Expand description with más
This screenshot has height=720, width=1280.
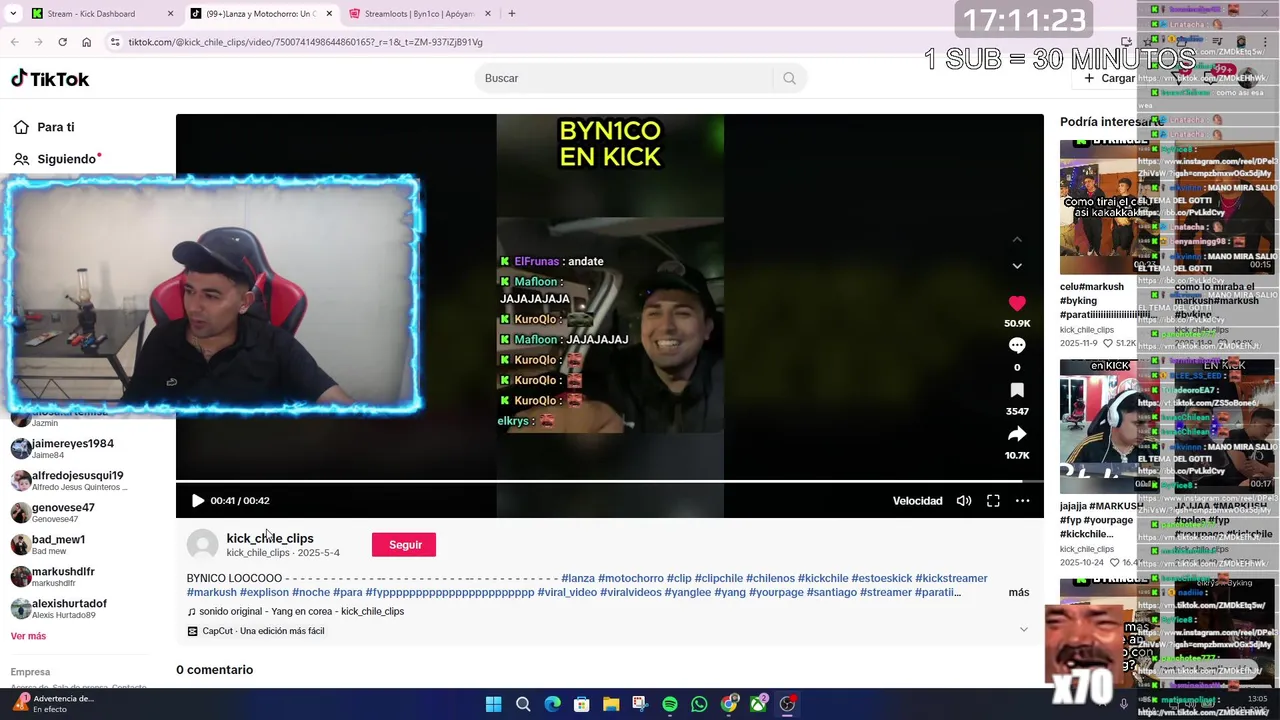1019,592
